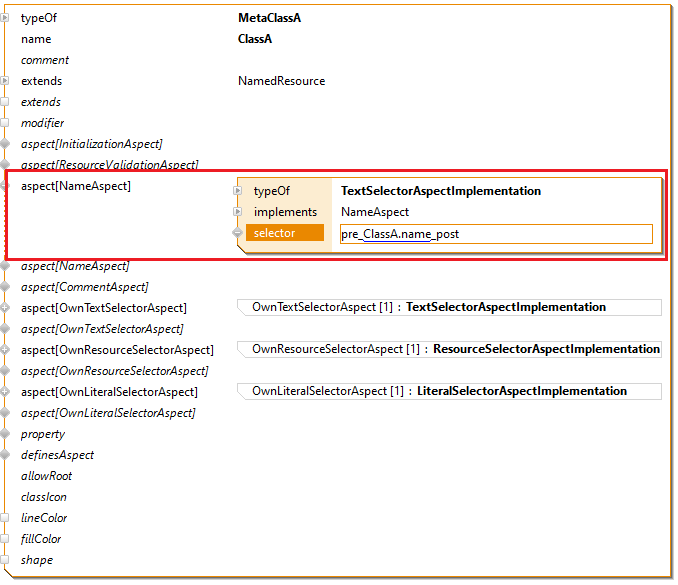Select non-italic aspect[OwnResourceSelectorAspect] label
Image resolution: width=678 pixels, height=585 pixels.
[x=118, y=350]
